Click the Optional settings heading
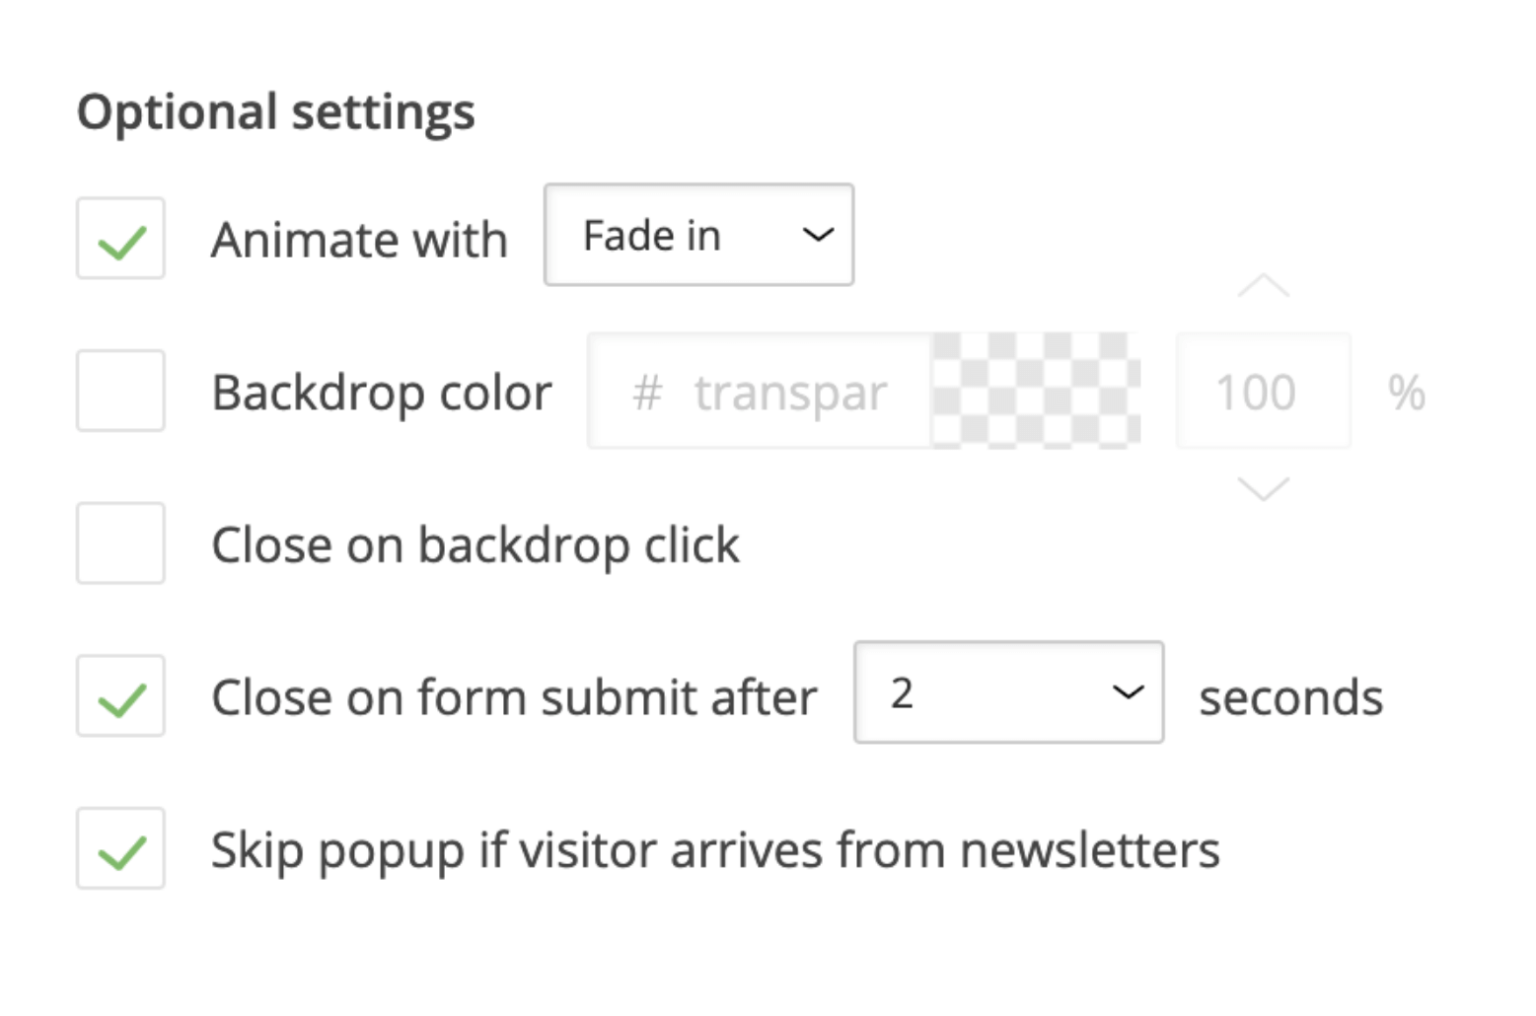Screen dimensions: 1536x1016 [277, 111]
